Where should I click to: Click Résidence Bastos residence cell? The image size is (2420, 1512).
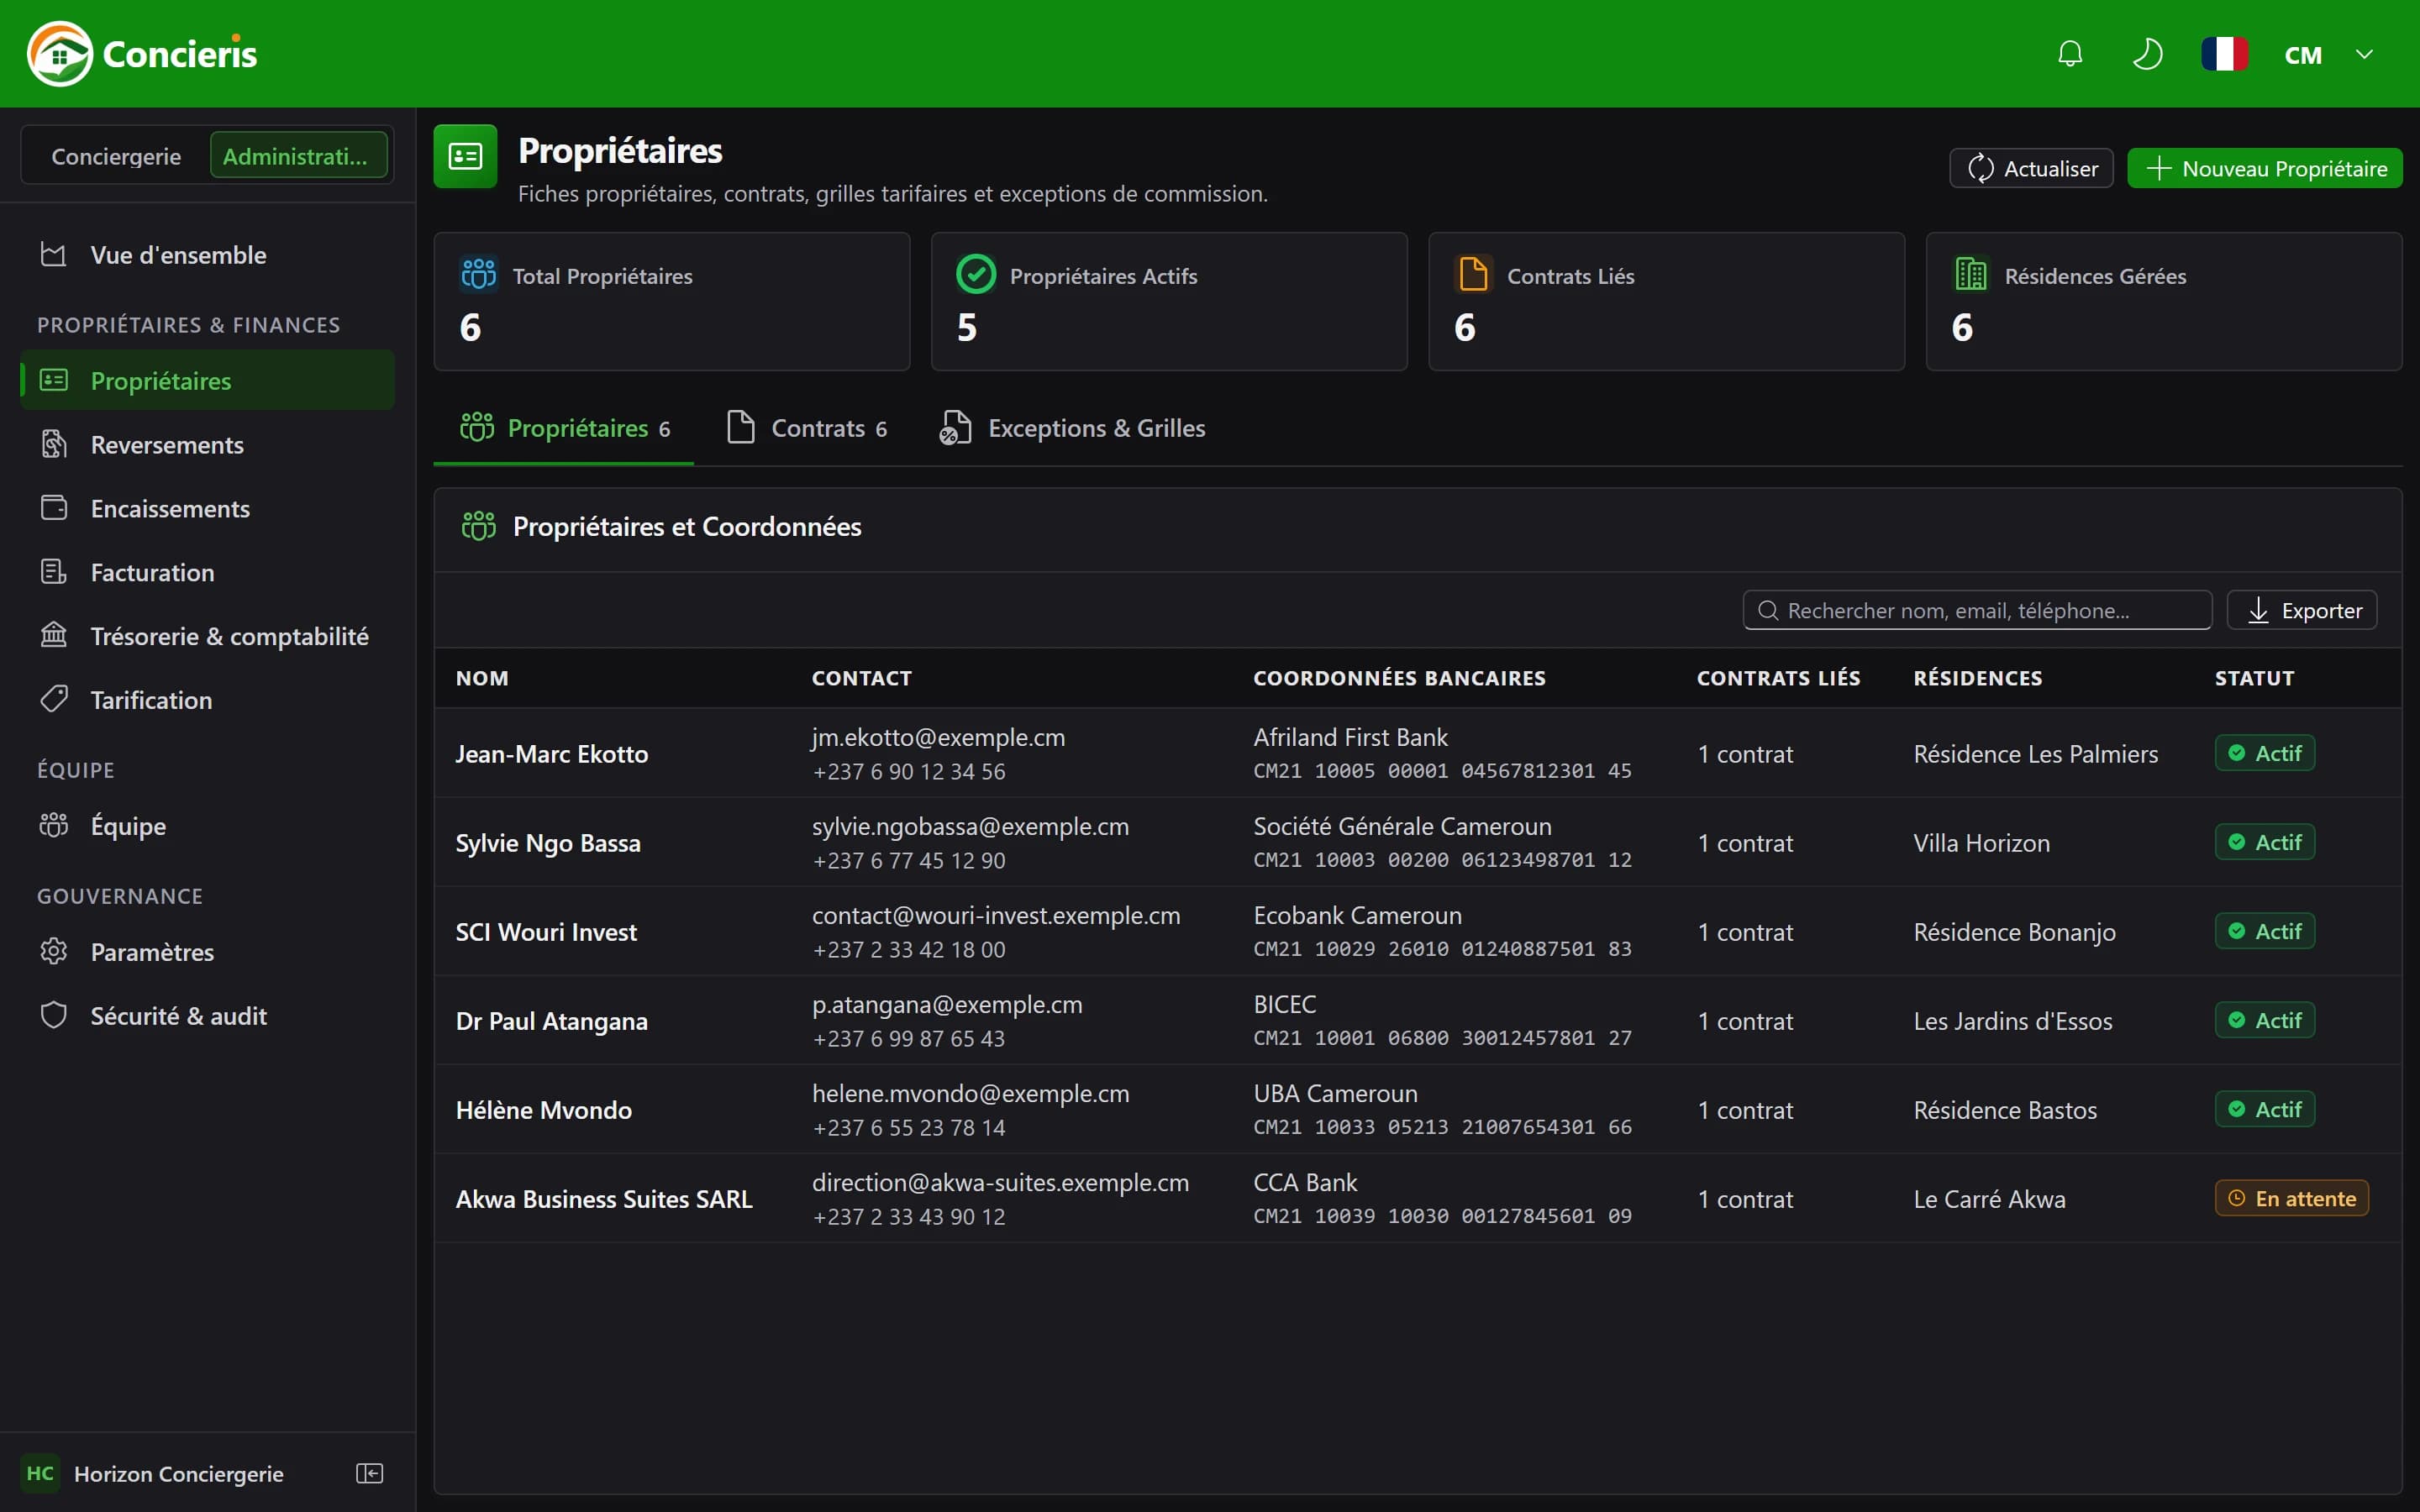(2004, 1110)
